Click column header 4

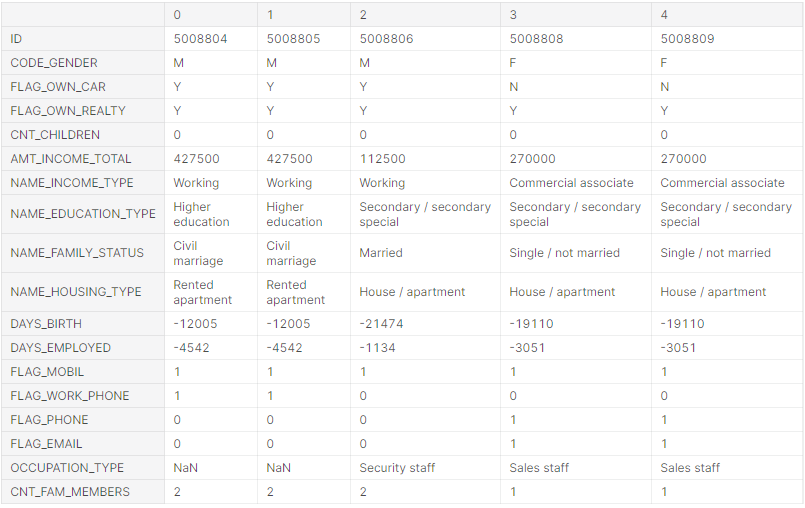point(665,15)
